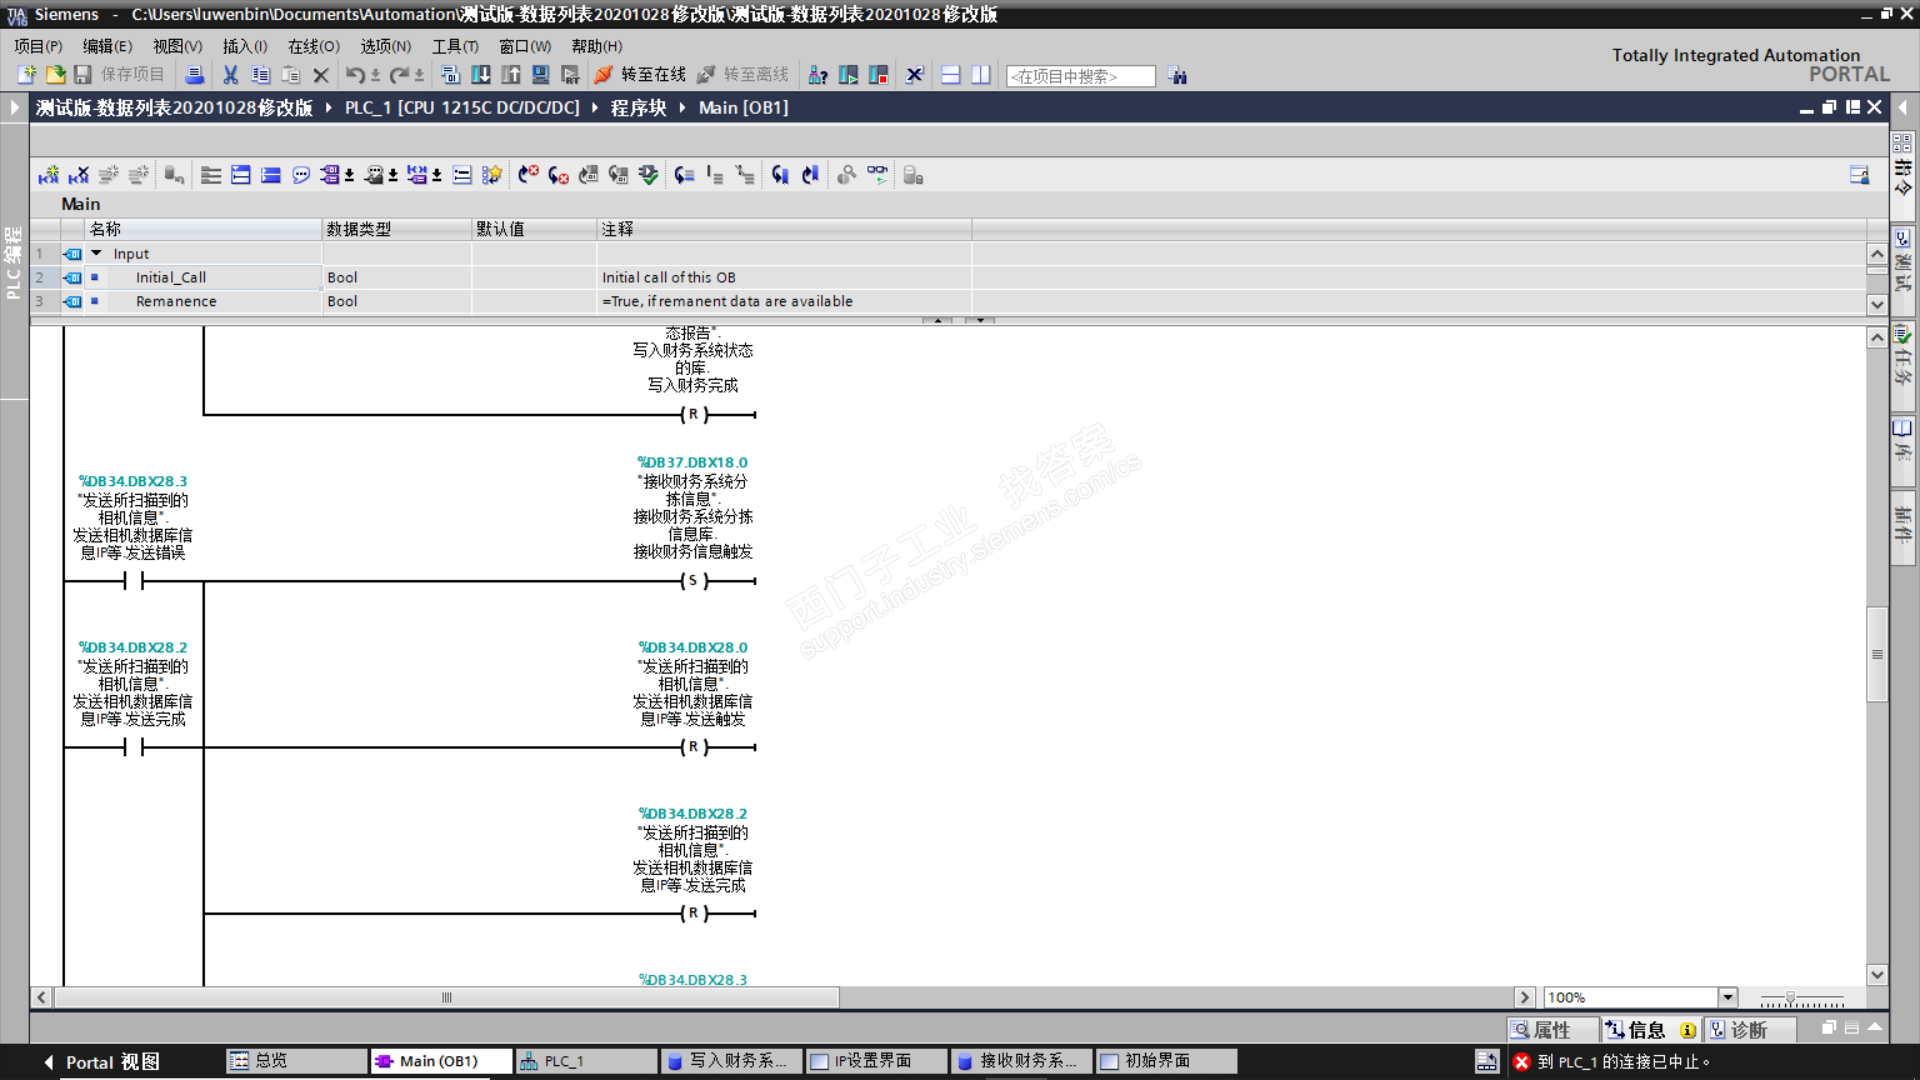Screen dimensions: 1920x1080
Task: Switch to the IP设置界面 editor tab
Action: pos(874,1061)
